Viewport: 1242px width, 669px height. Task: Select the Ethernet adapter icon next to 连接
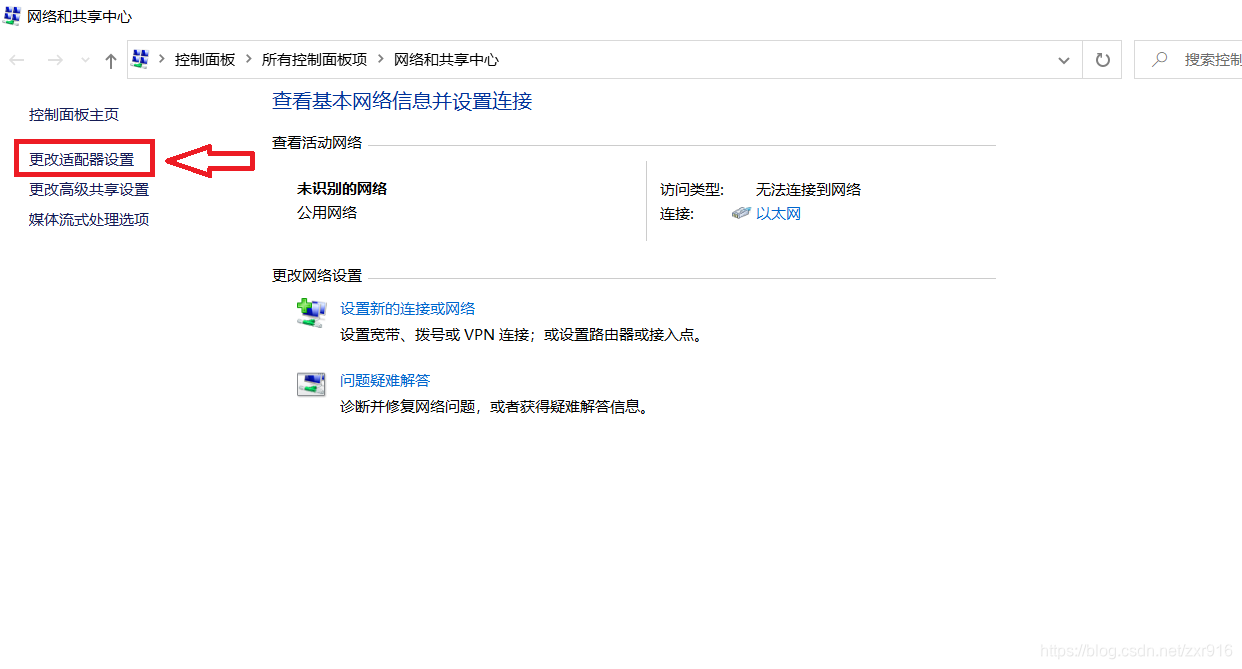click(x=740, y=212)
